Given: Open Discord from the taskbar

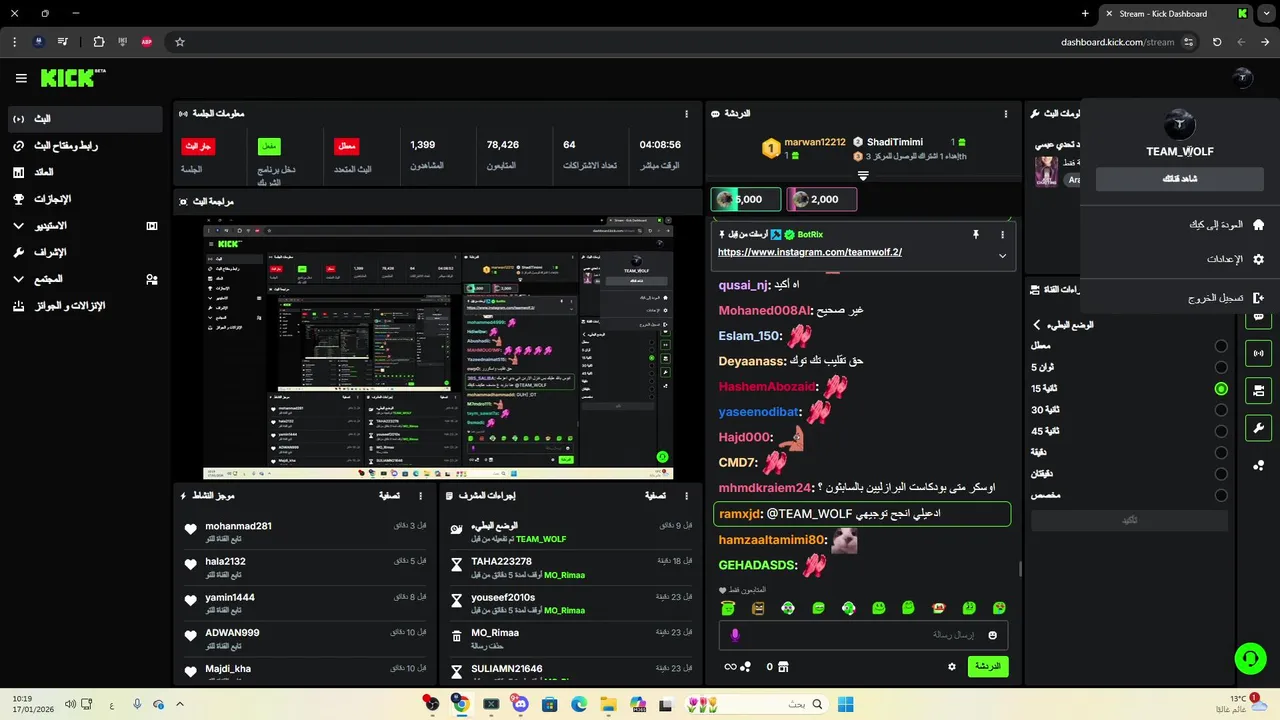Looking at the screenshot, I should tap(520, 704).
